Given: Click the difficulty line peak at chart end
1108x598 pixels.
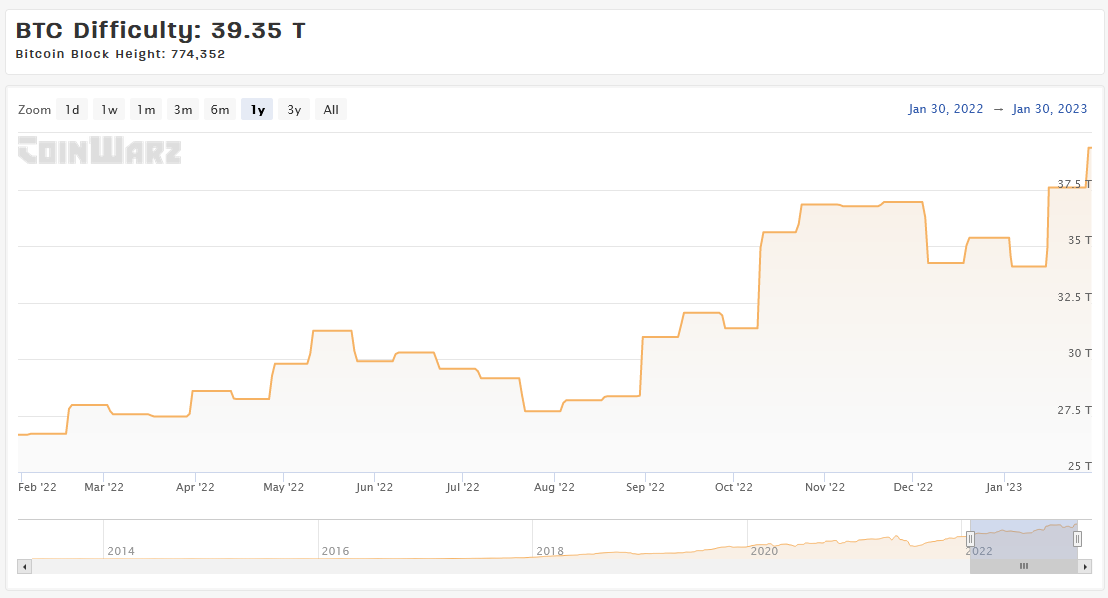Looking at the screenshot, I should click(1090, 148).
